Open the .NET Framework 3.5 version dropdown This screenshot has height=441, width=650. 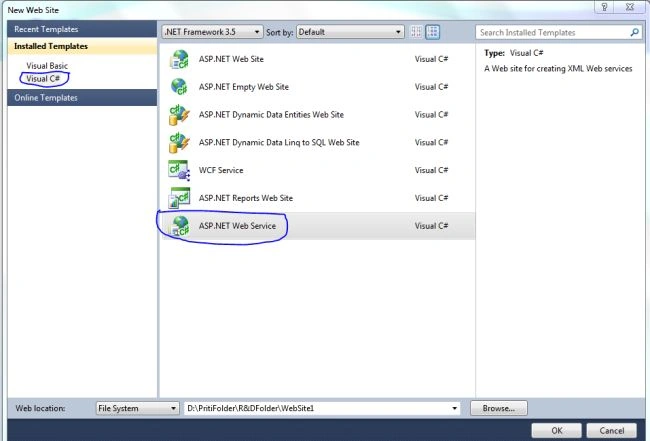212,32
